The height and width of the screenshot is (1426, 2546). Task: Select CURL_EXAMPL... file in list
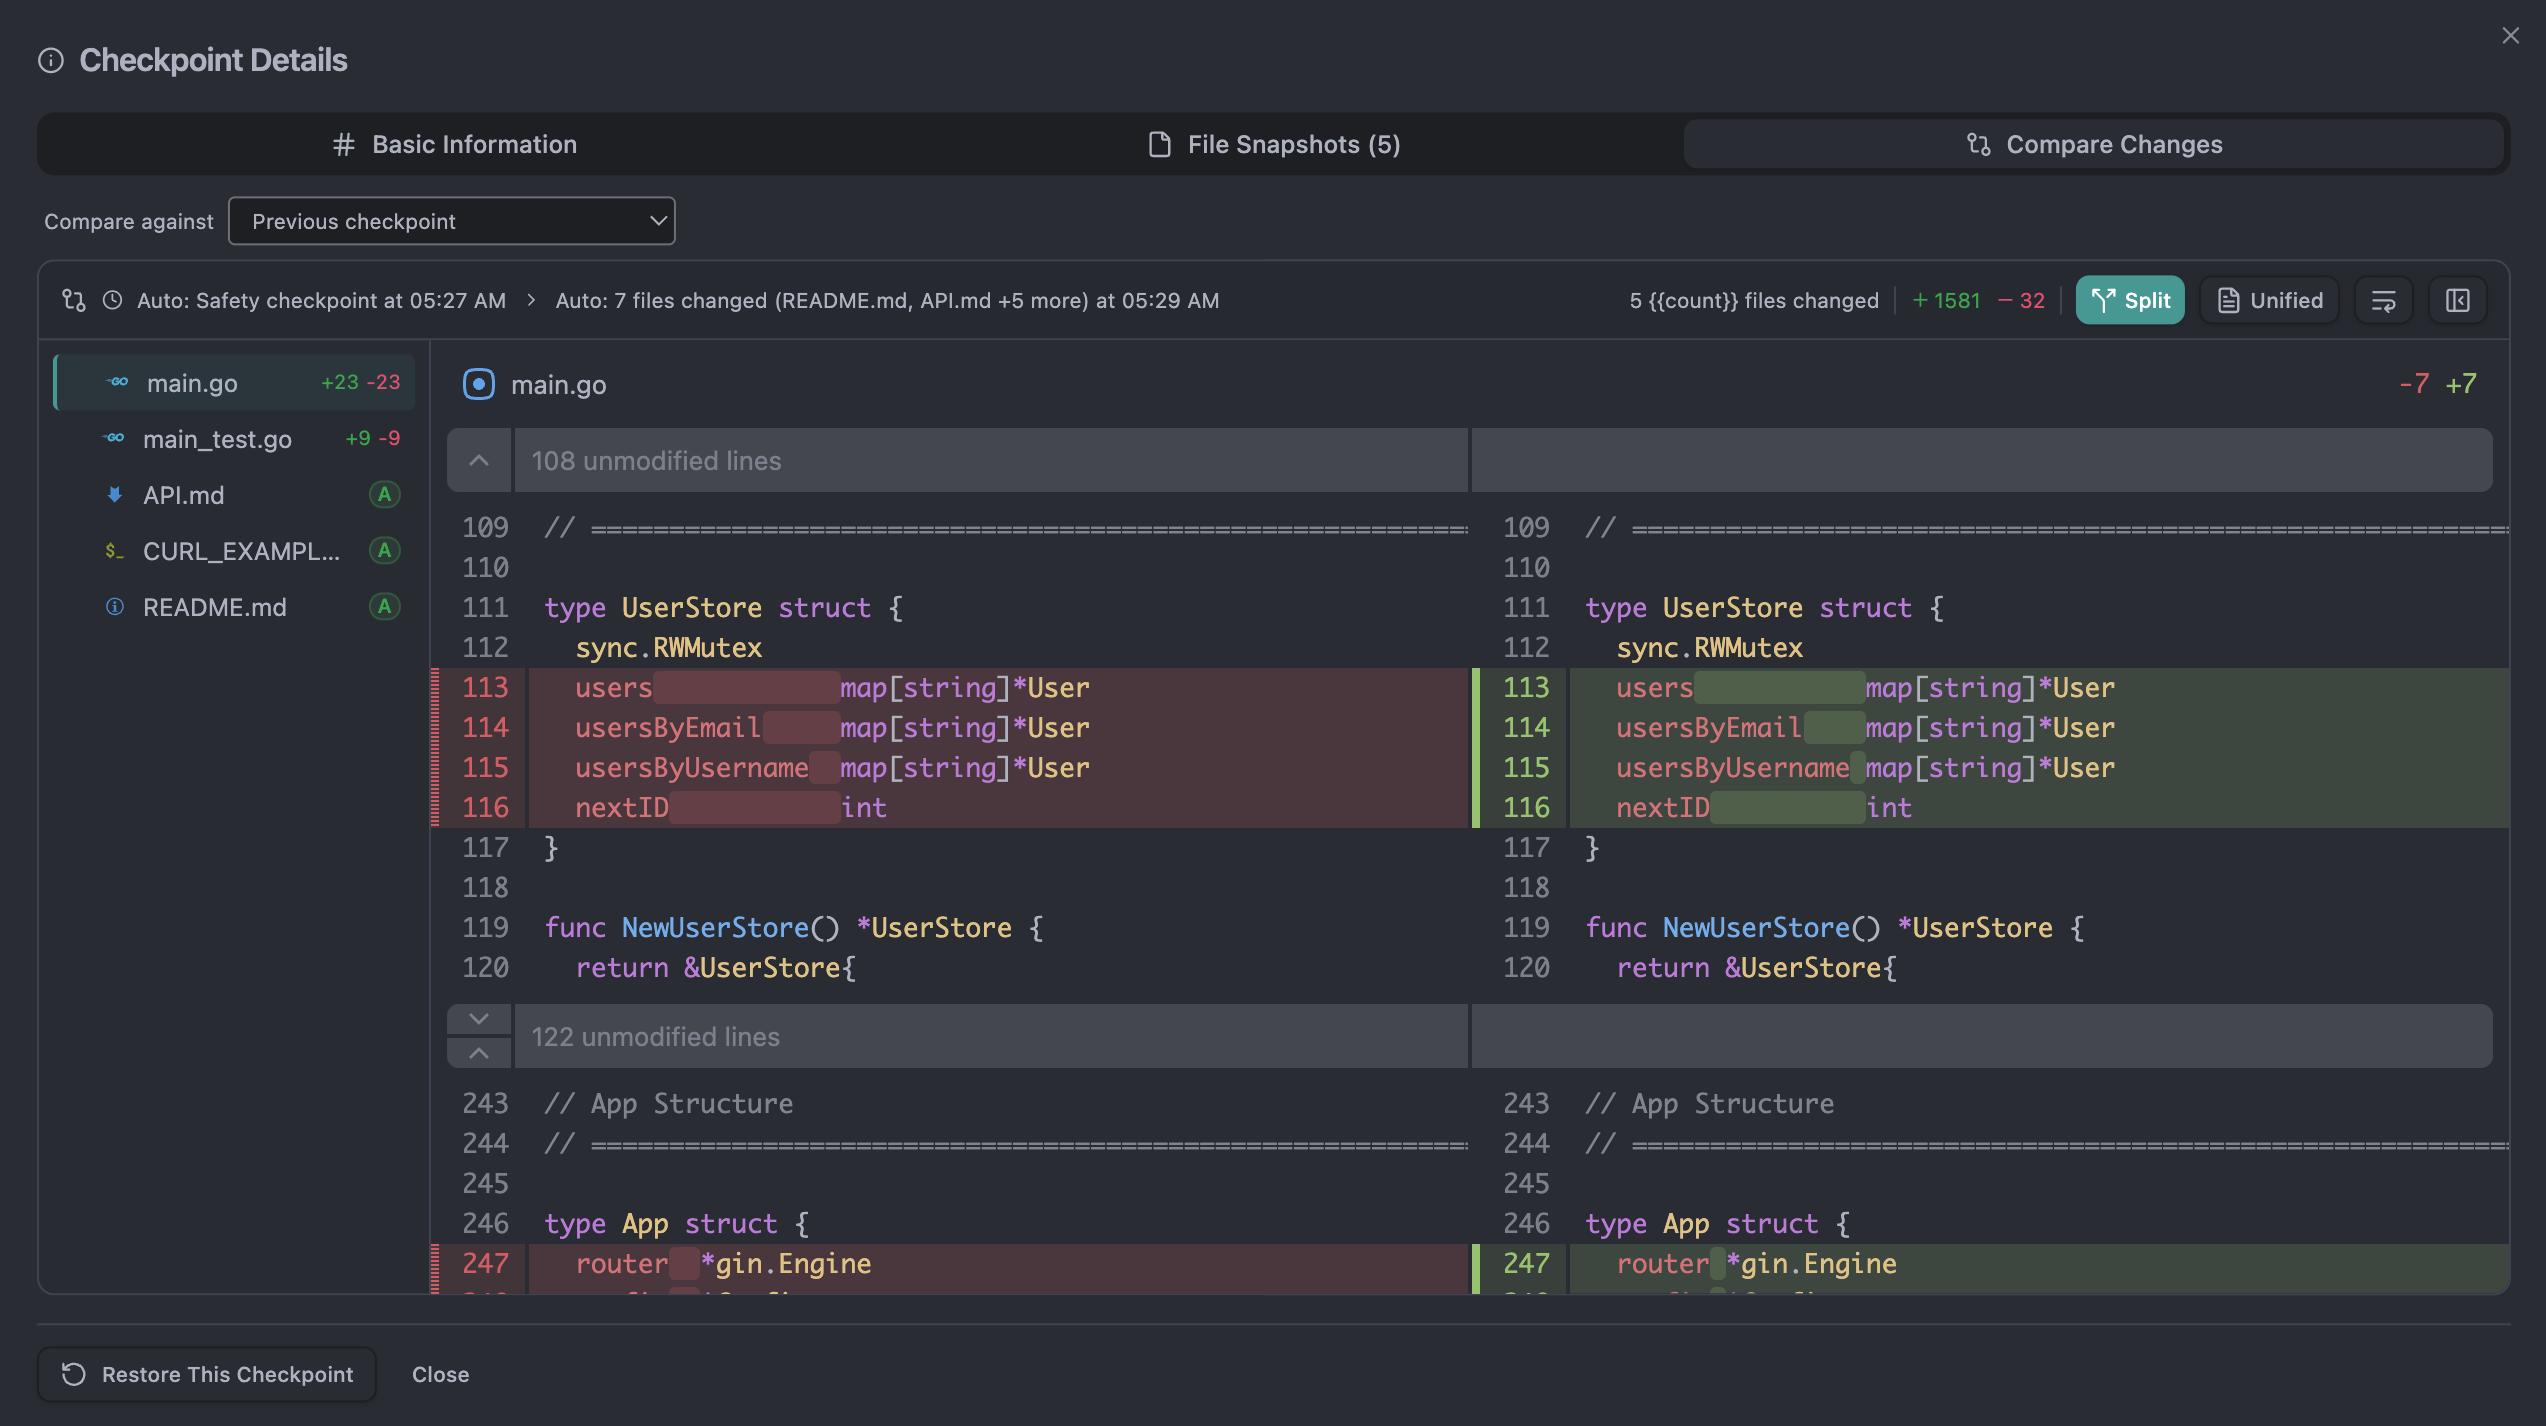(x=234, y=550)
